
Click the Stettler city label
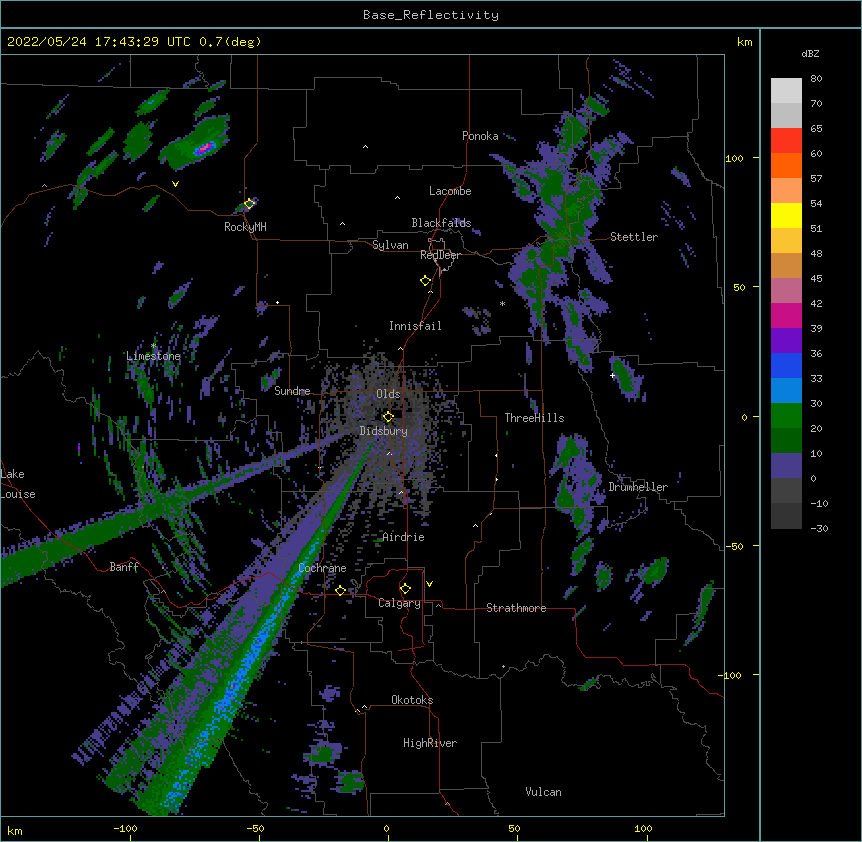pyautogui.click(x=634, y=237)
